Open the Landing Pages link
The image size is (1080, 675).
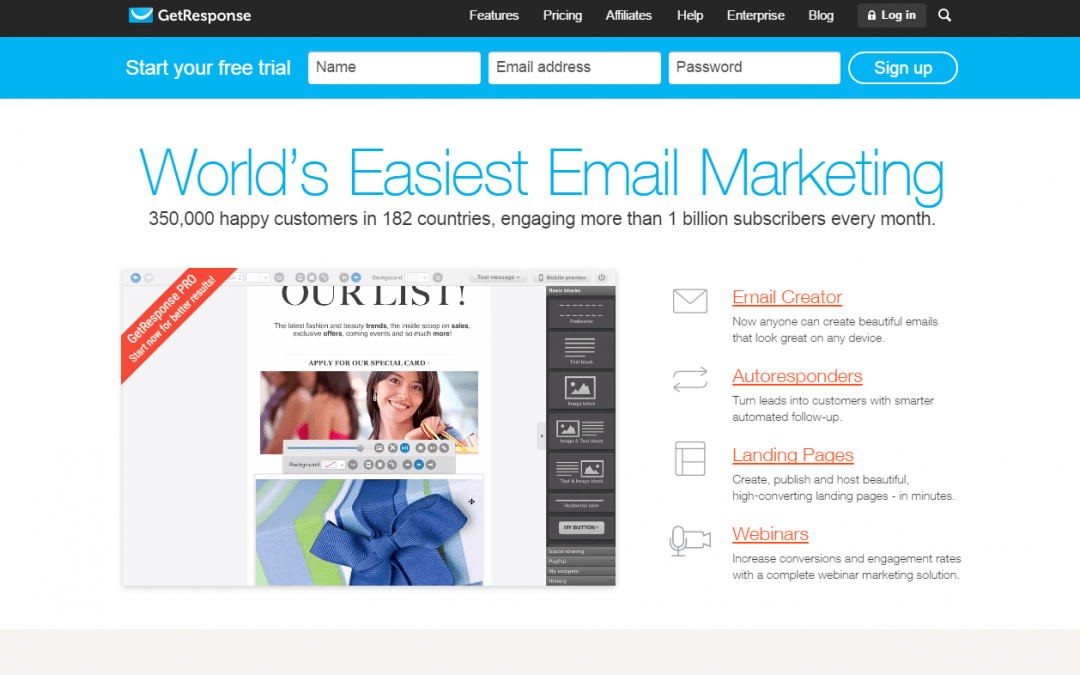(793, 455)
